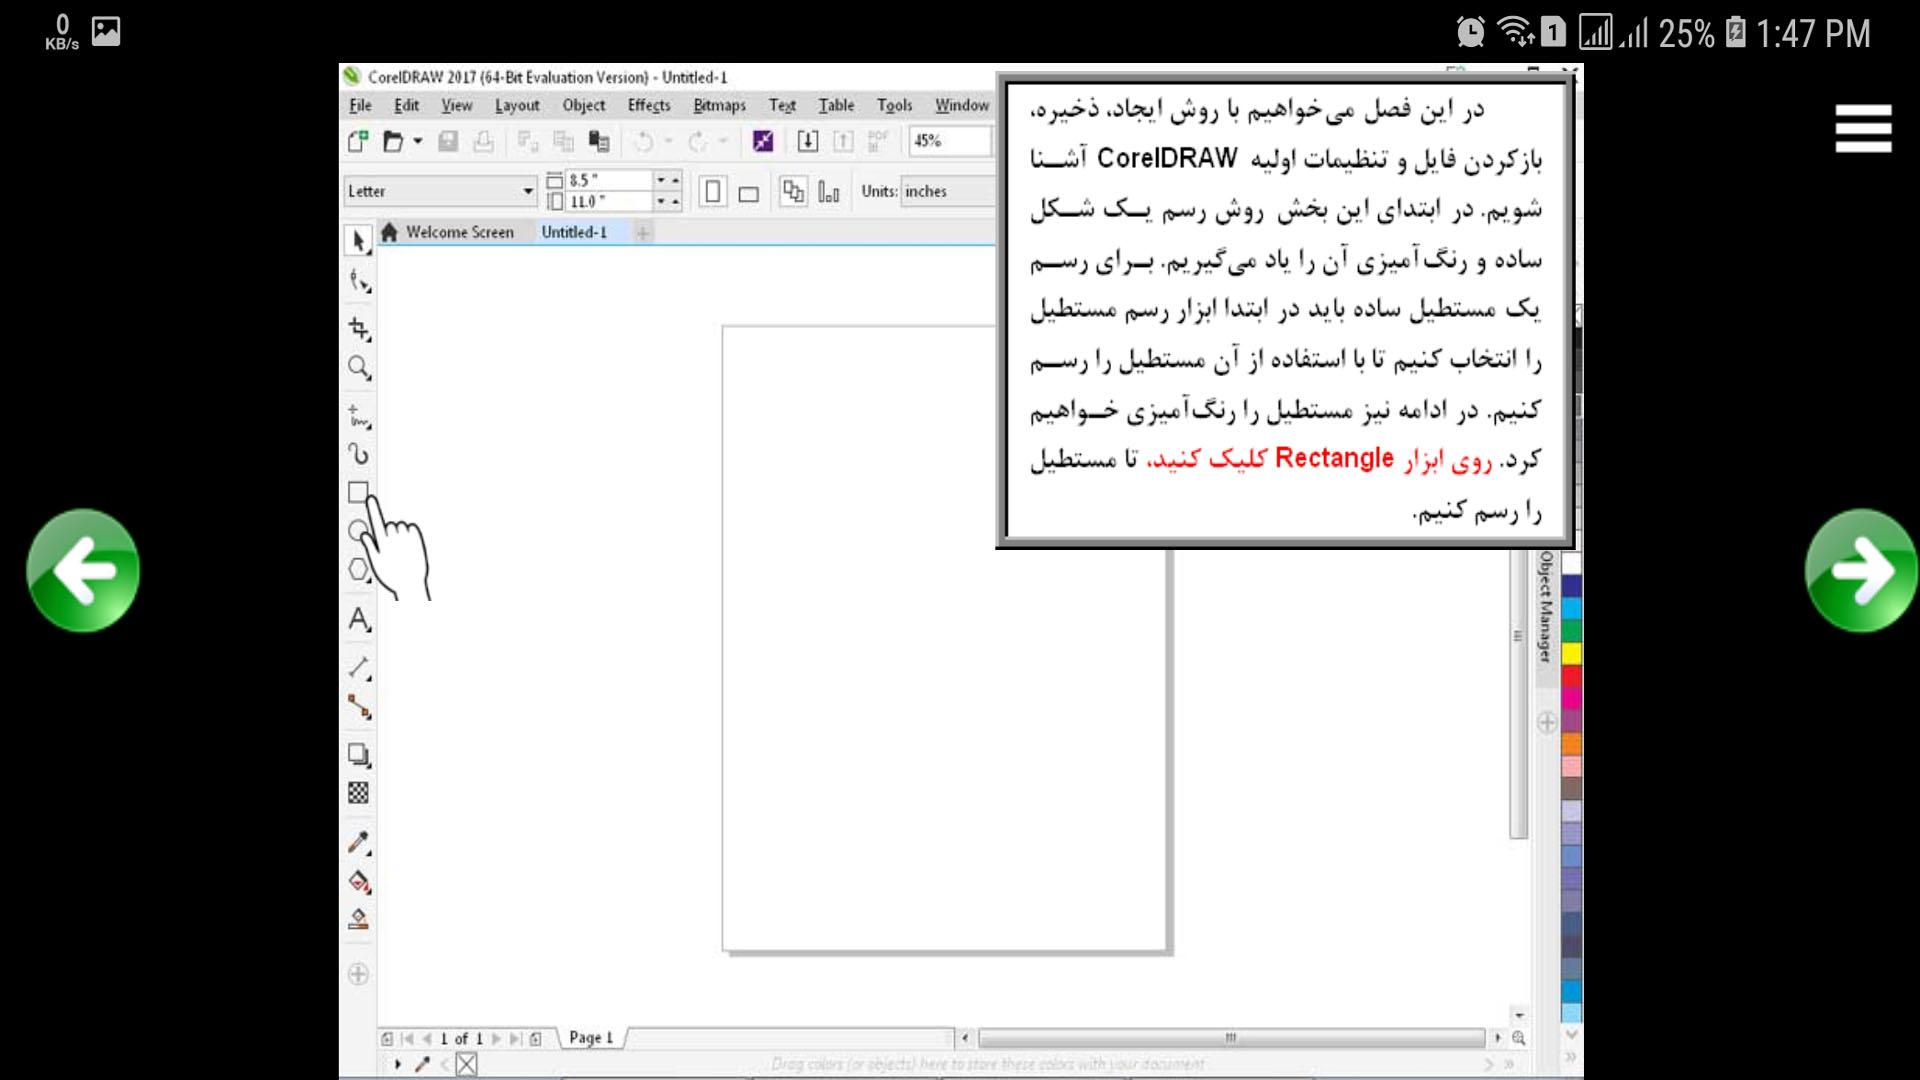The image size is (1920, 1080).
Task: Click the Cut icon in toolbar
Action: point(528,141)
